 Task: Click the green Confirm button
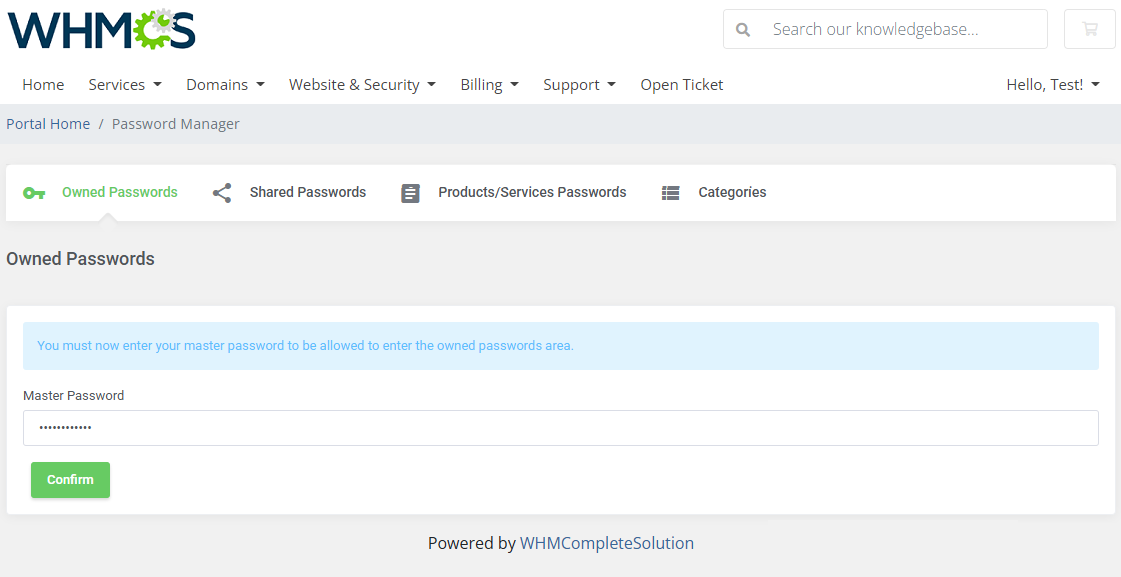[x=70, y=480]
